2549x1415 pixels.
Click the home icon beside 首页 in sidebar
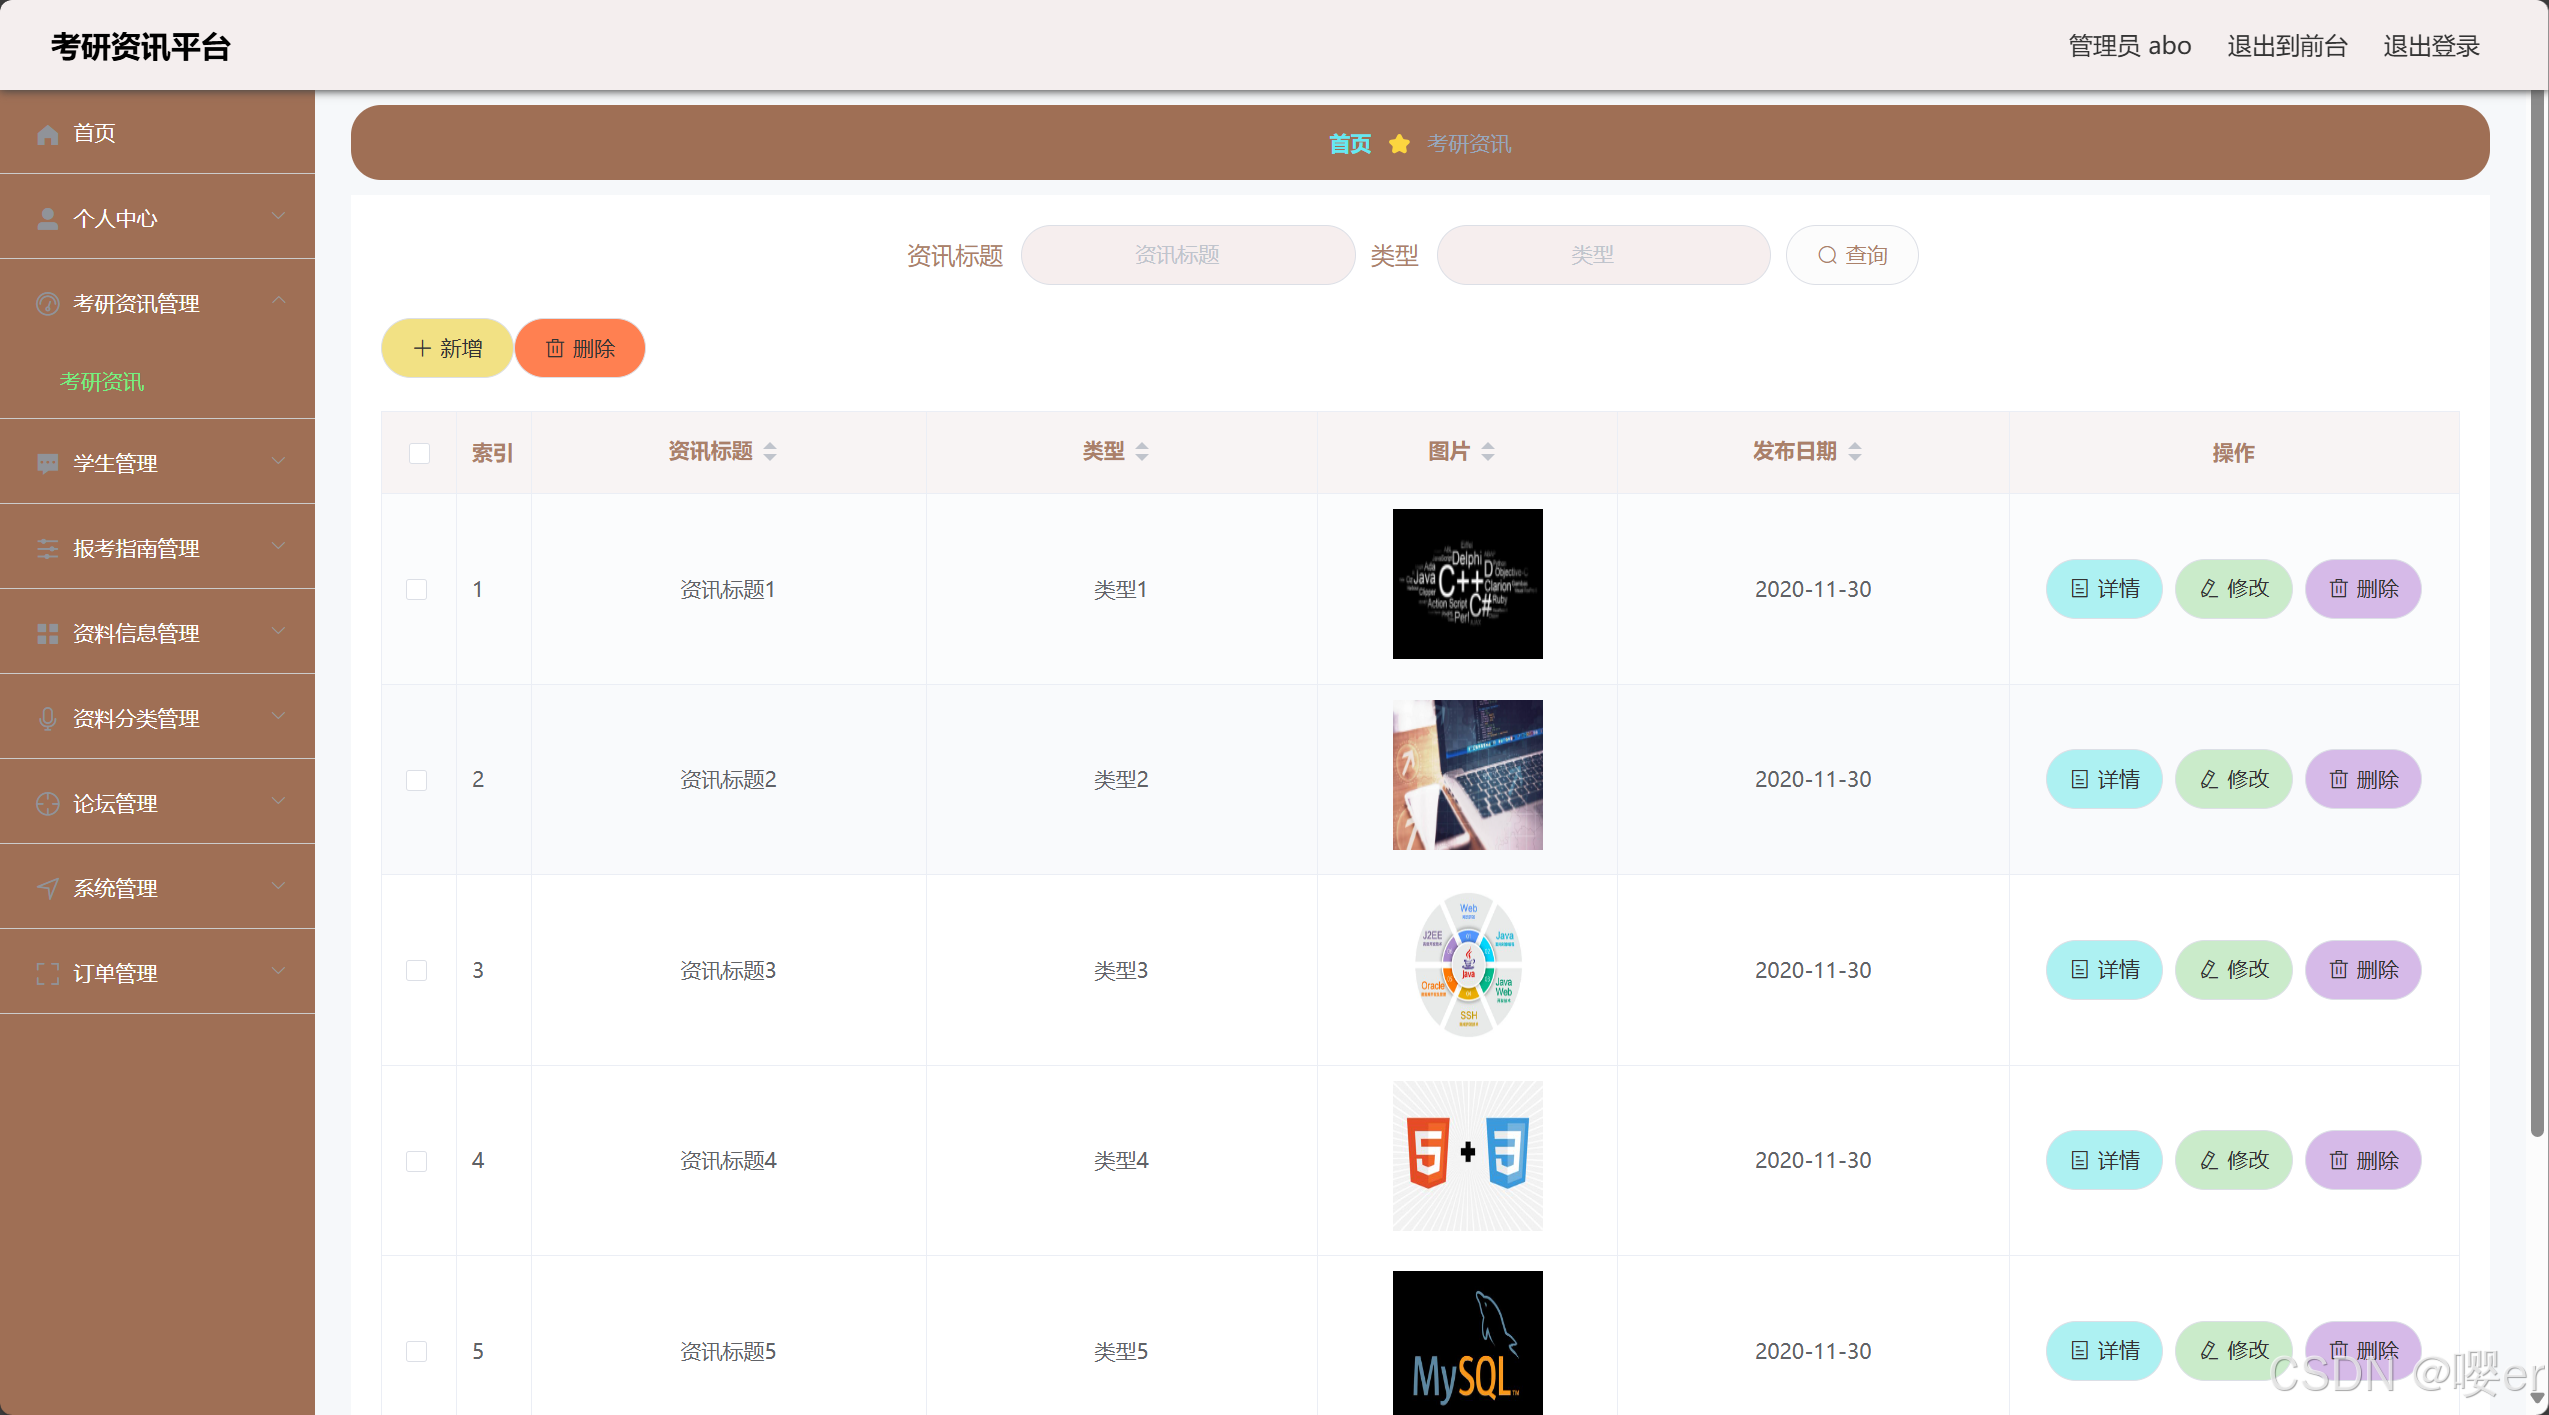[x=47, y=134]
